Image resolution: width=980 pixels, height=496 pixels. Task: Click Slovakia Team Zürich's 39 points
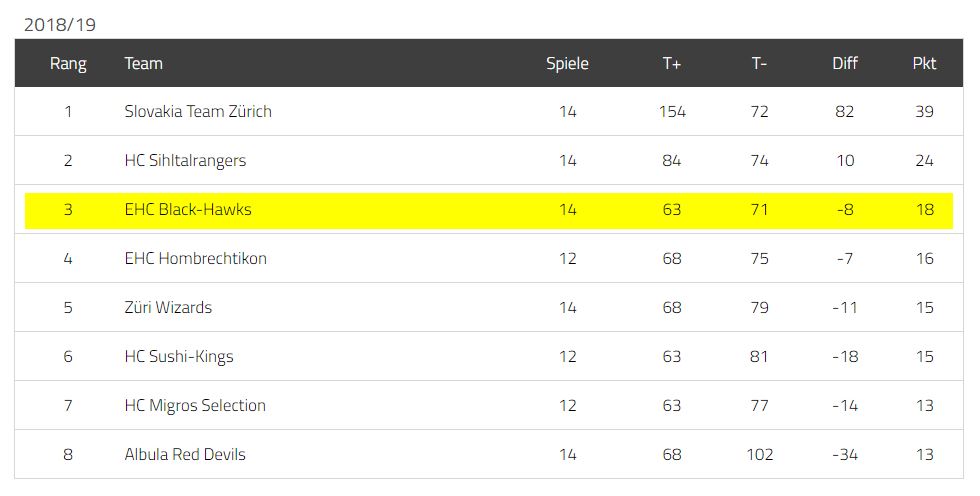point(924,111)
